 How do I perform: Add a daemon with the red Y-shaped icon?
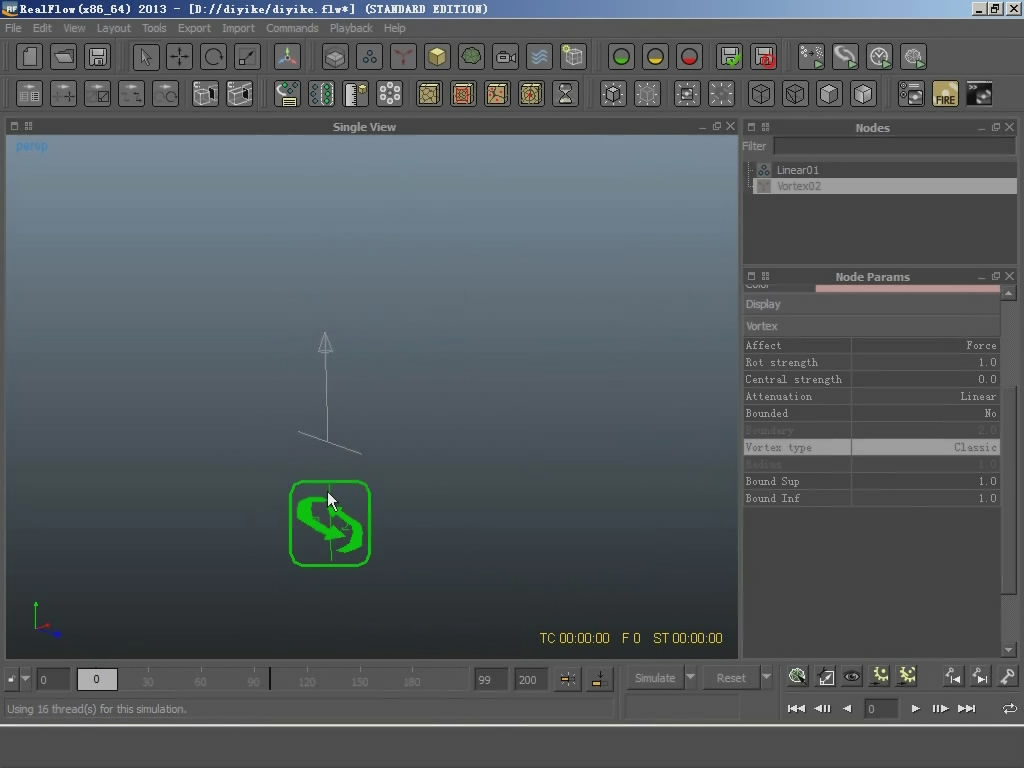coord(403,57)
